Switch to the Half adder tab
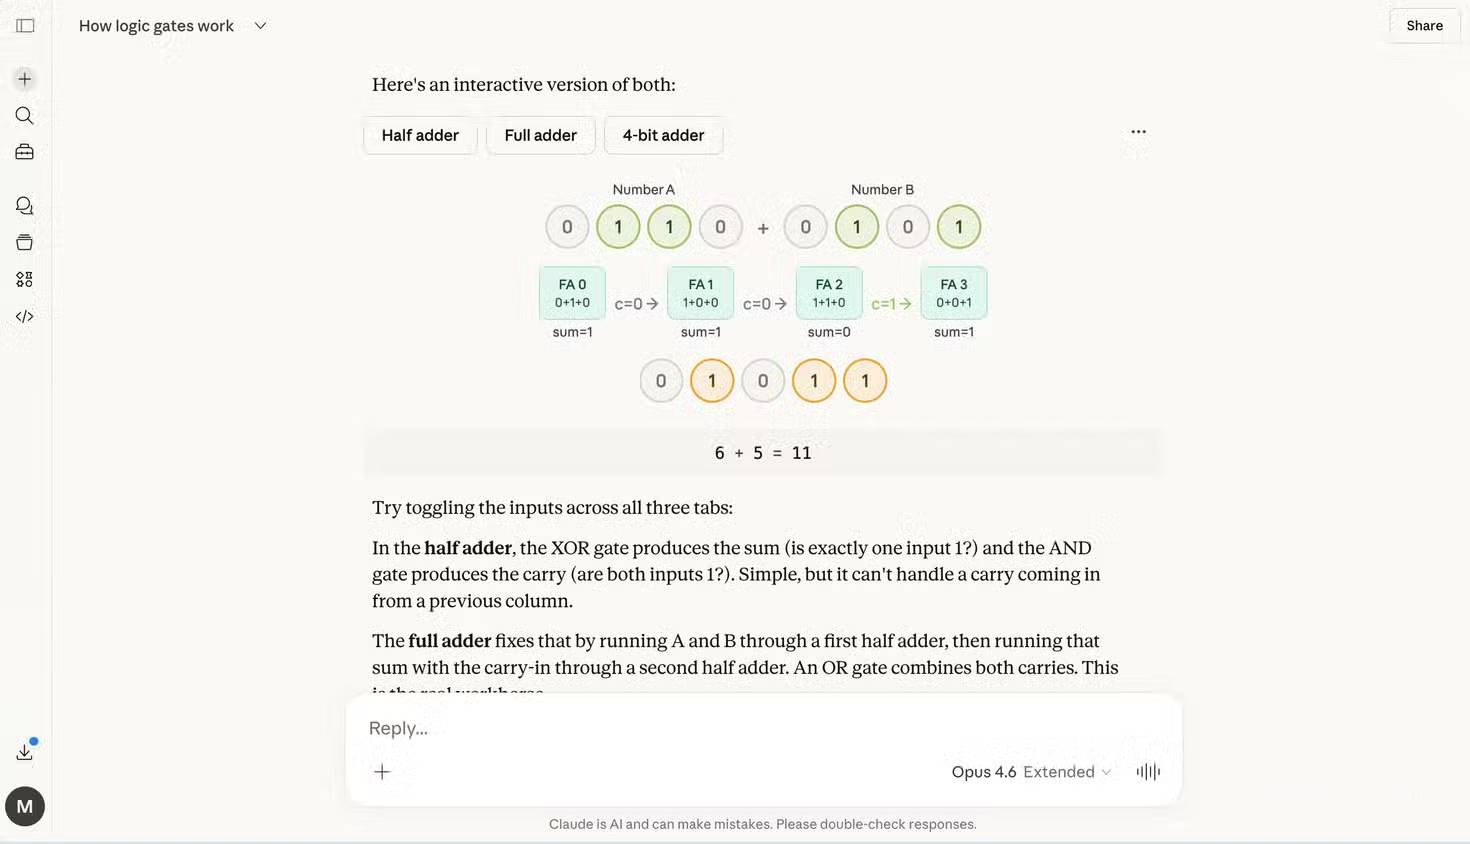 419,134
